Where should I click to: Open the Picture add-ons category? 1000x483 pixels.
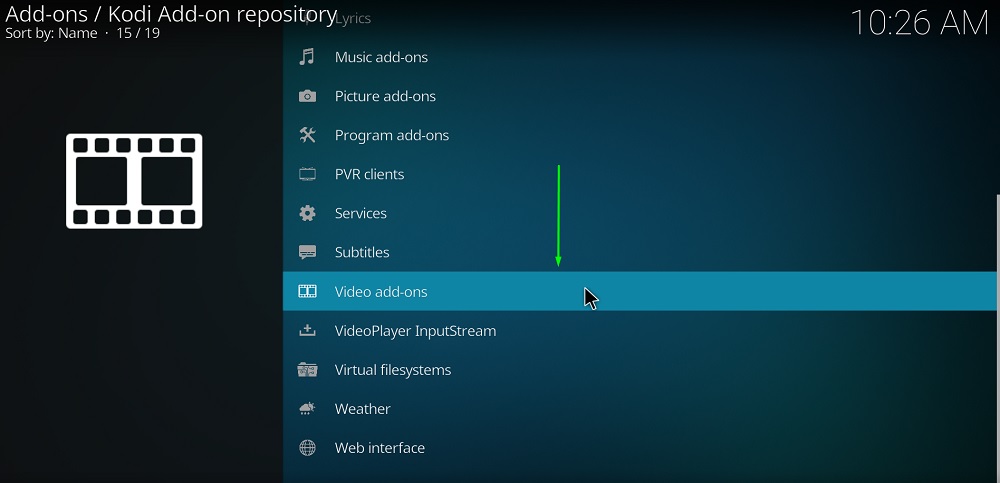pyautogui.click(x=640, y=96)
